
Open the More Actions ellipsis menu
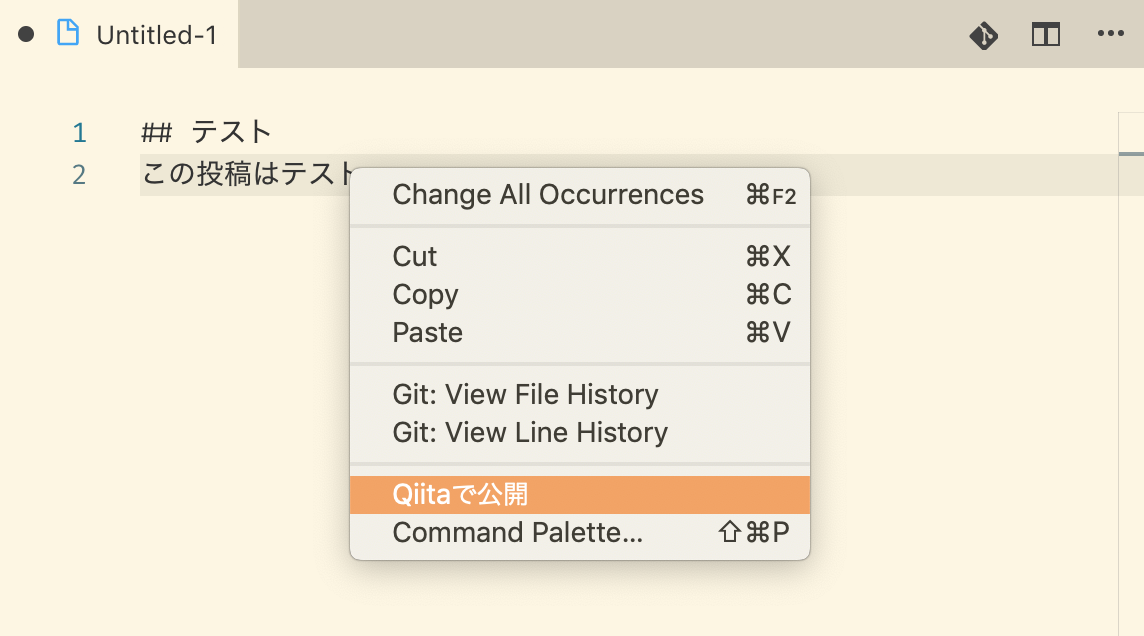pos(1111,34)
